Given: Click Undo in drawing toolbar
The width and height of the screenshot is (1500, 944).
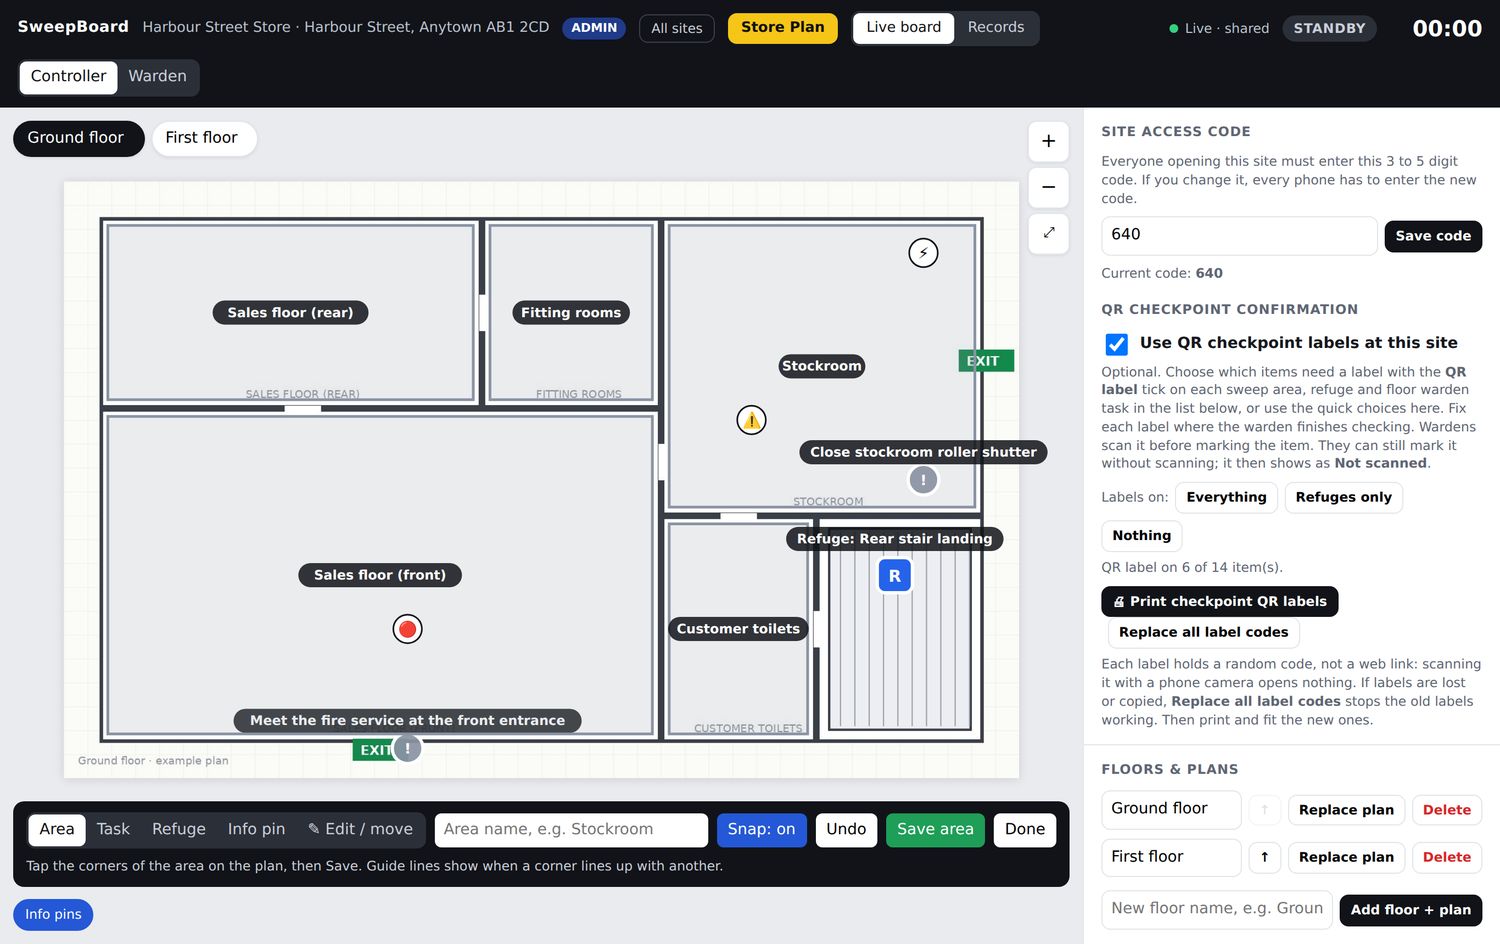Looking at the screenshot, I should pos(846,830).
